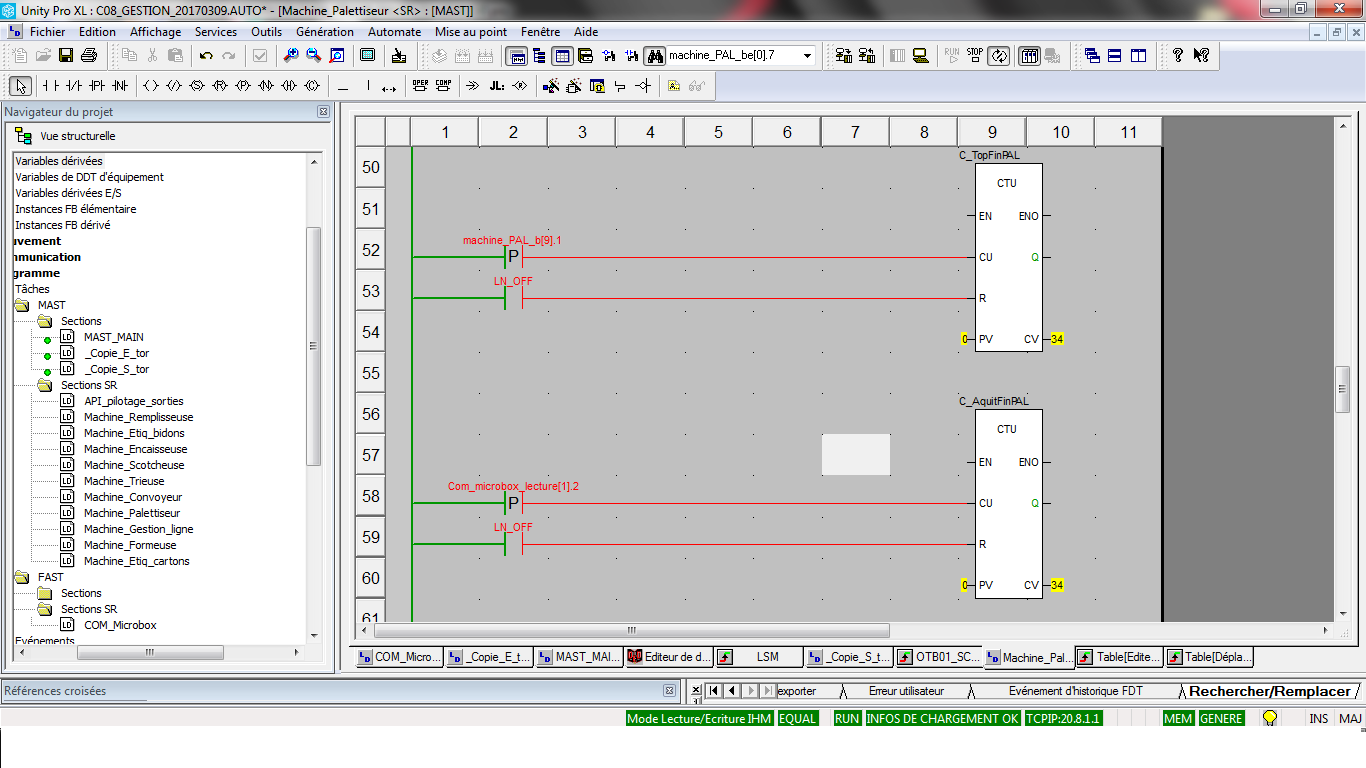The width and height of the screenshot is (1366, 768).
Task: Select the normally closed contact tool
Action: point(73,86)
